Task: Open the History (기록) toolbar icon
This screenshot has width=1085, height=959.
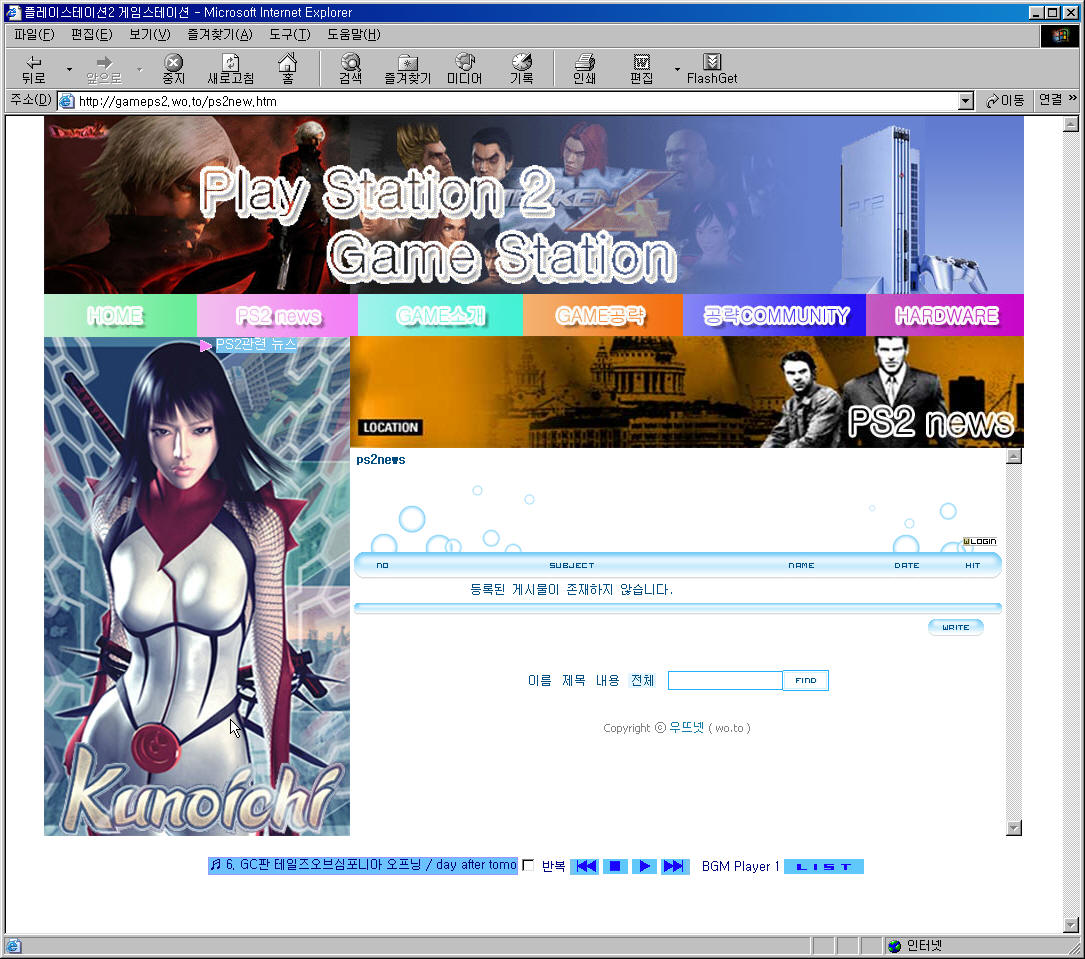Action: click(x=521, y=68)
